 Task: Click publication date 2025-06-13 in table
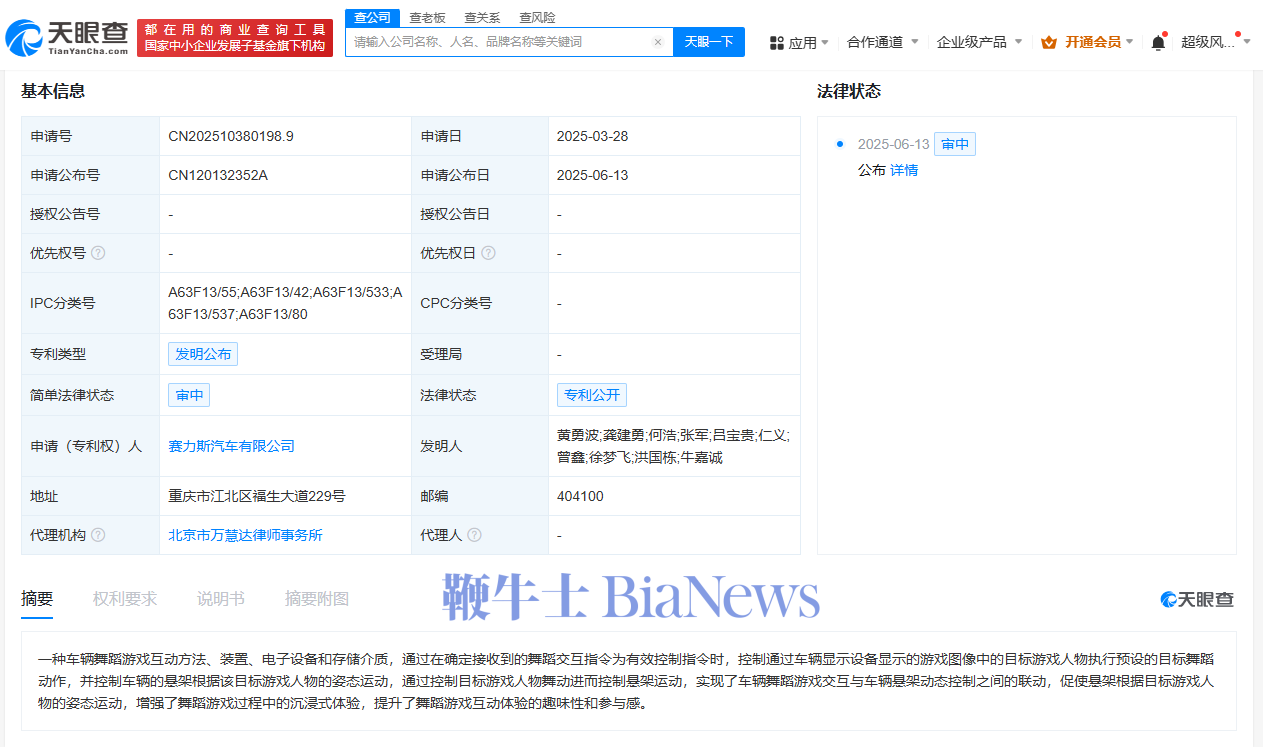[x=593, y=175]
